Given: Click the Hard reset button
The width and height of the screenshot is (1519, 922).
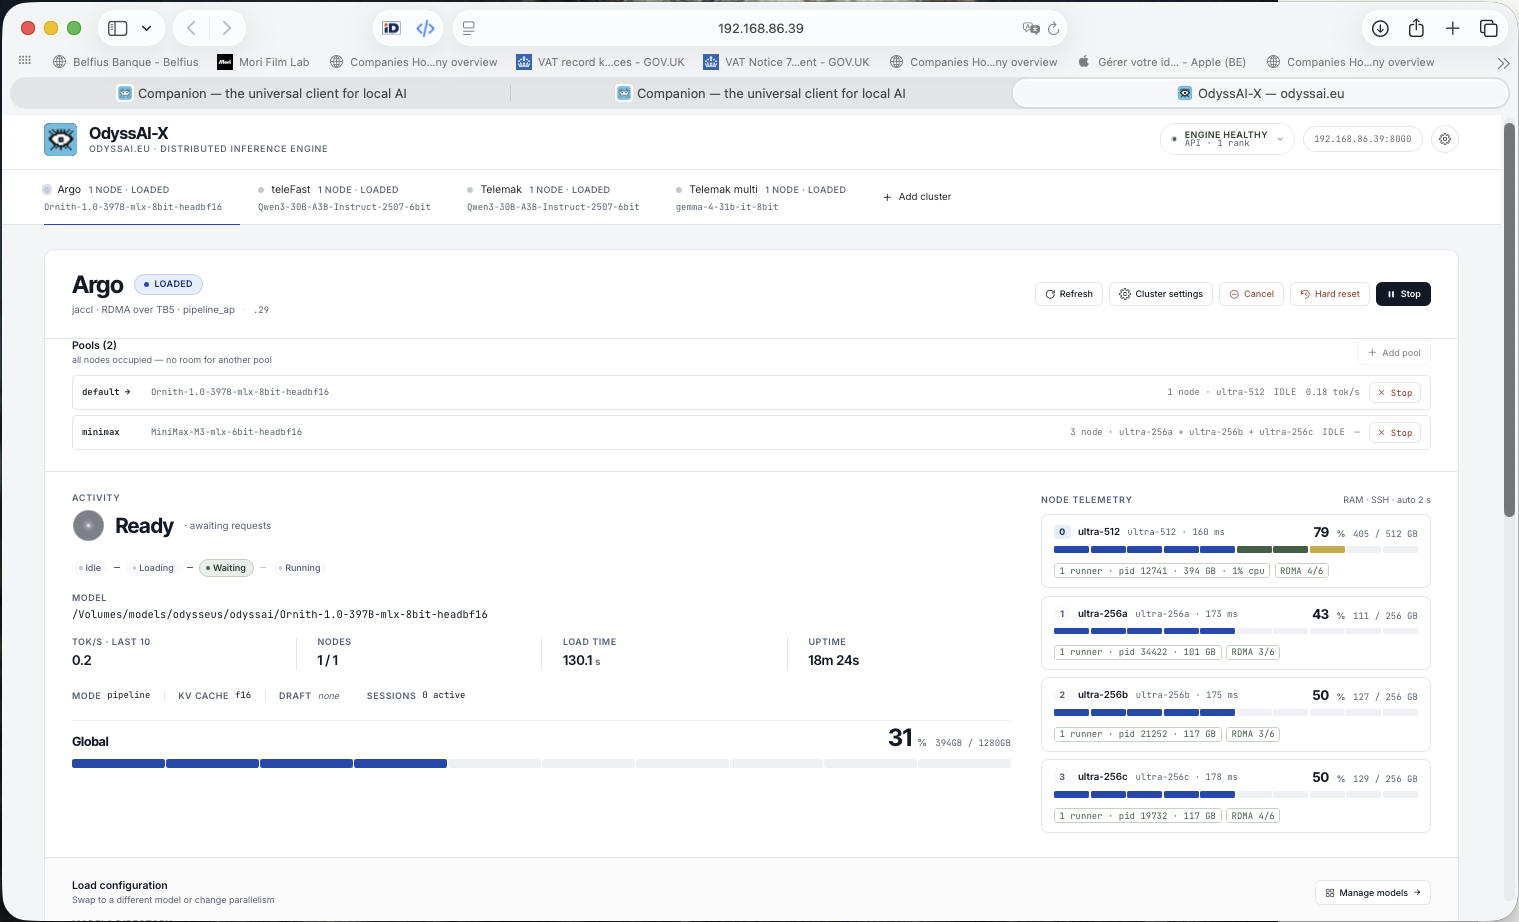Looking at the screenshot, I should pyautogui.click(x=1330, y=294).
